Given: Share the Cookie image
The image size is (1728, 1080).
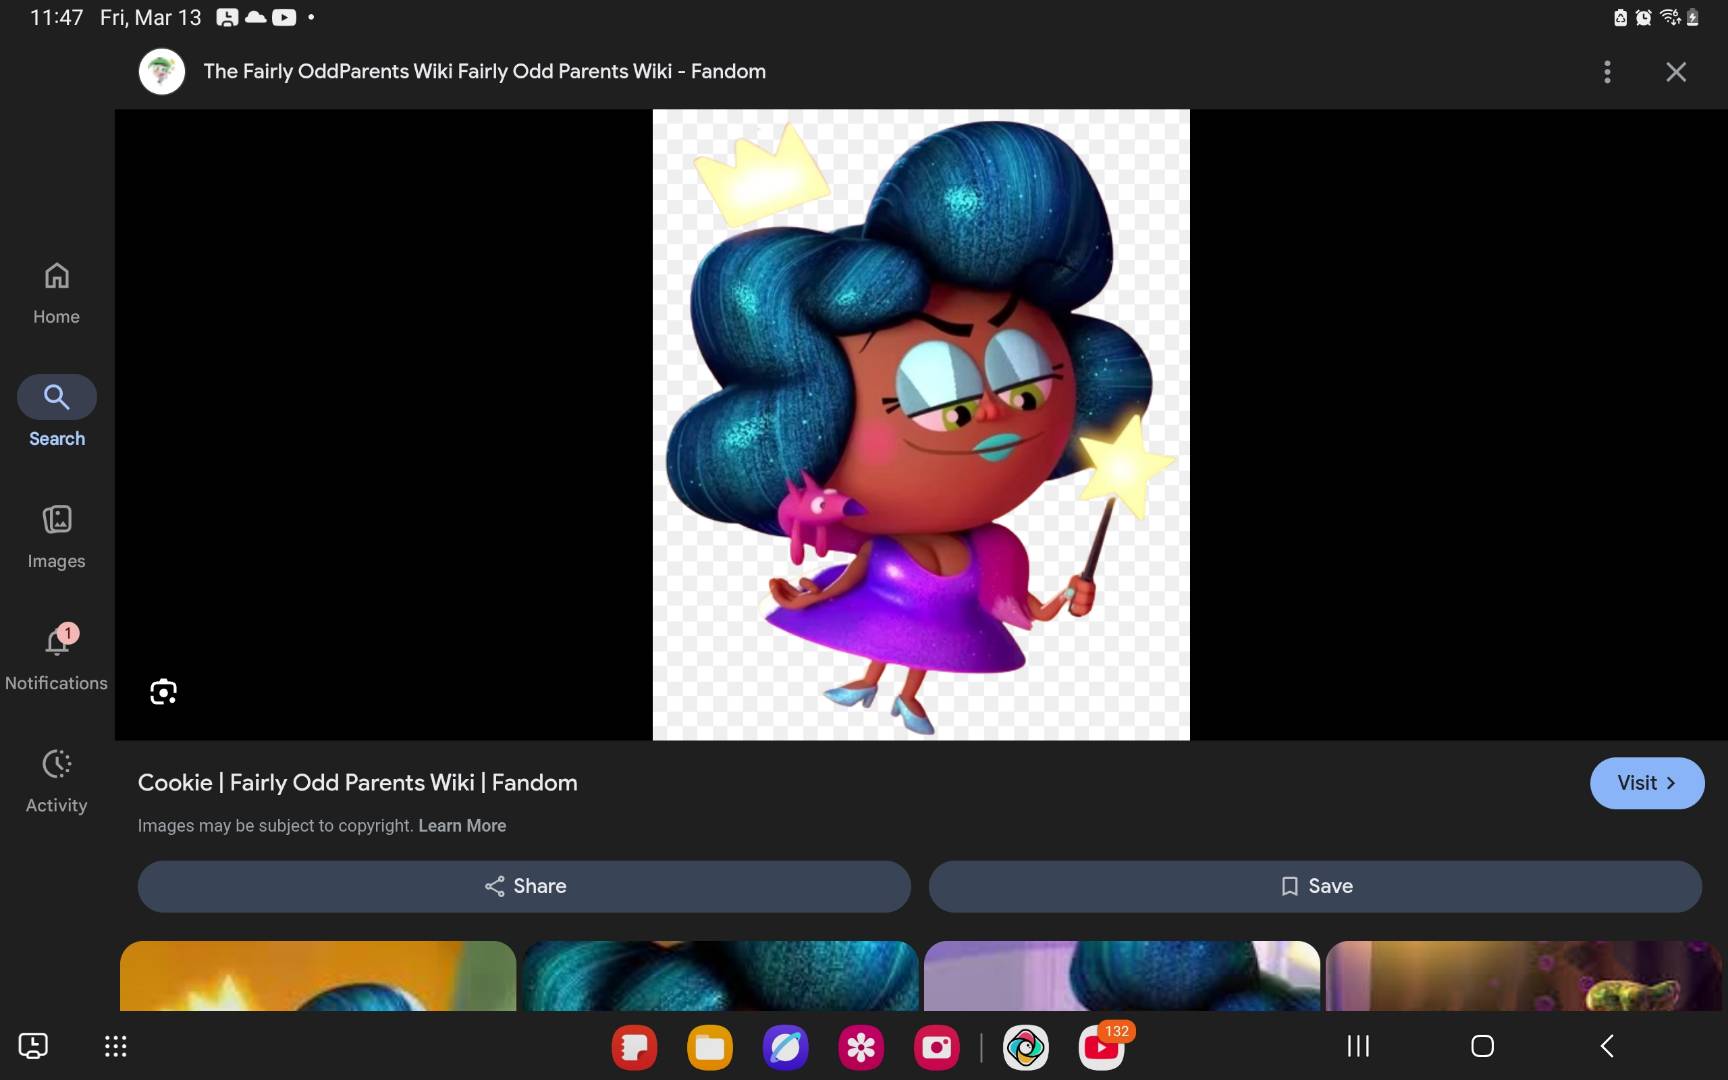Looking at the screenshot, I should (524, 886).
